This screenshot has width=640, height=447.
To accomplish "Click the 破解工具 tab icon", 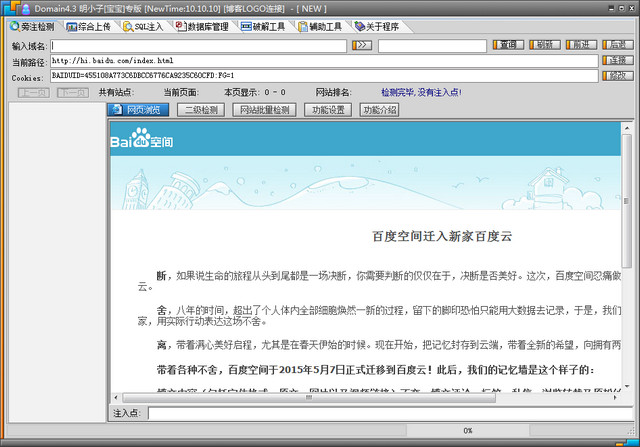I will point(246,27).
